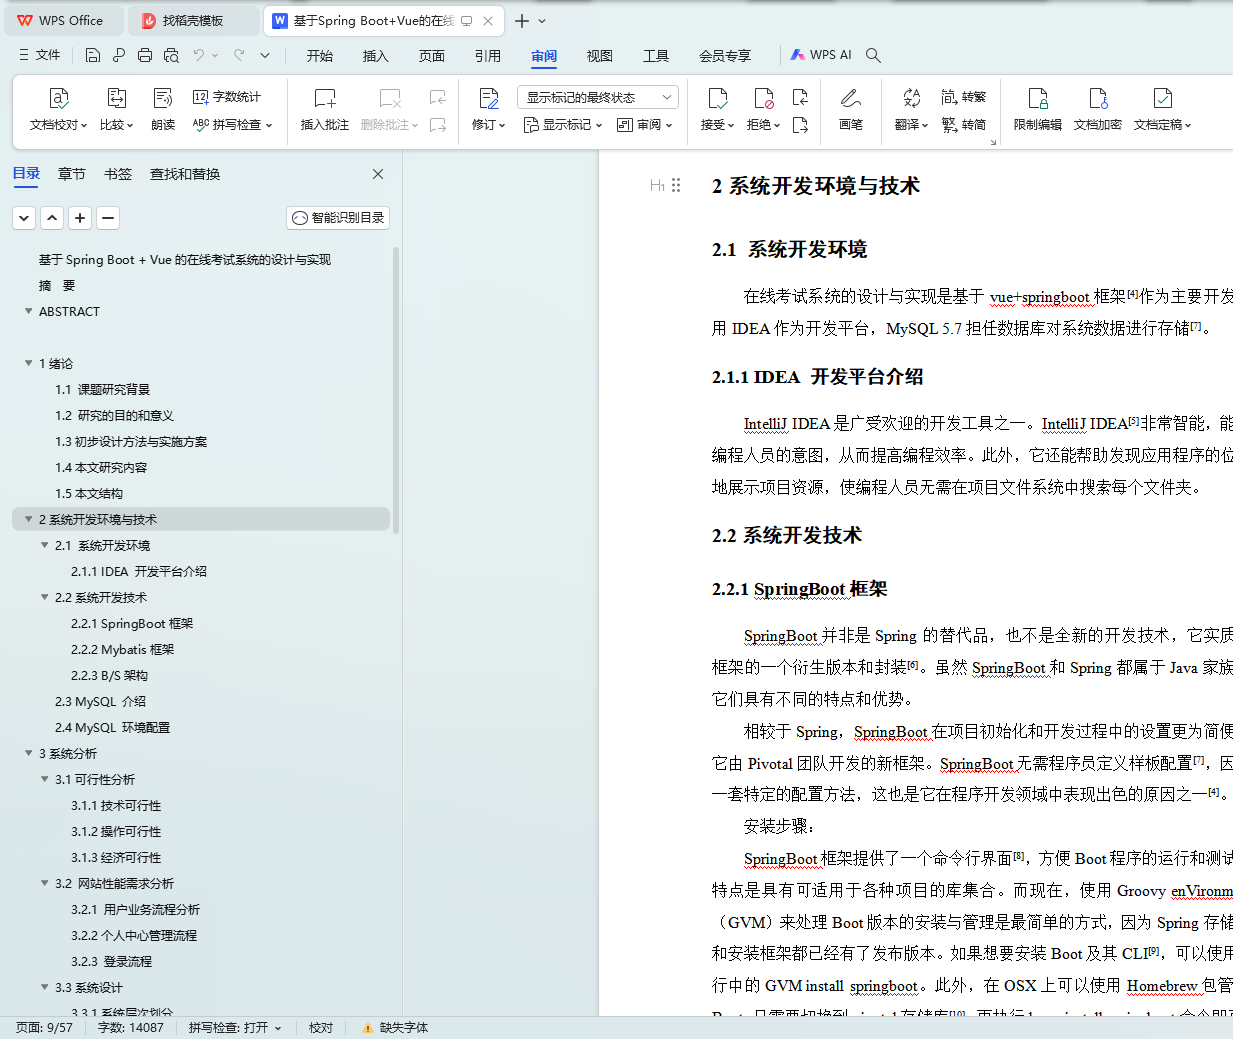This screenshot has width=1233, height=1039.
Task: Open the 审阅 pane dropdown in ribbon
Action: pos(645,125)
